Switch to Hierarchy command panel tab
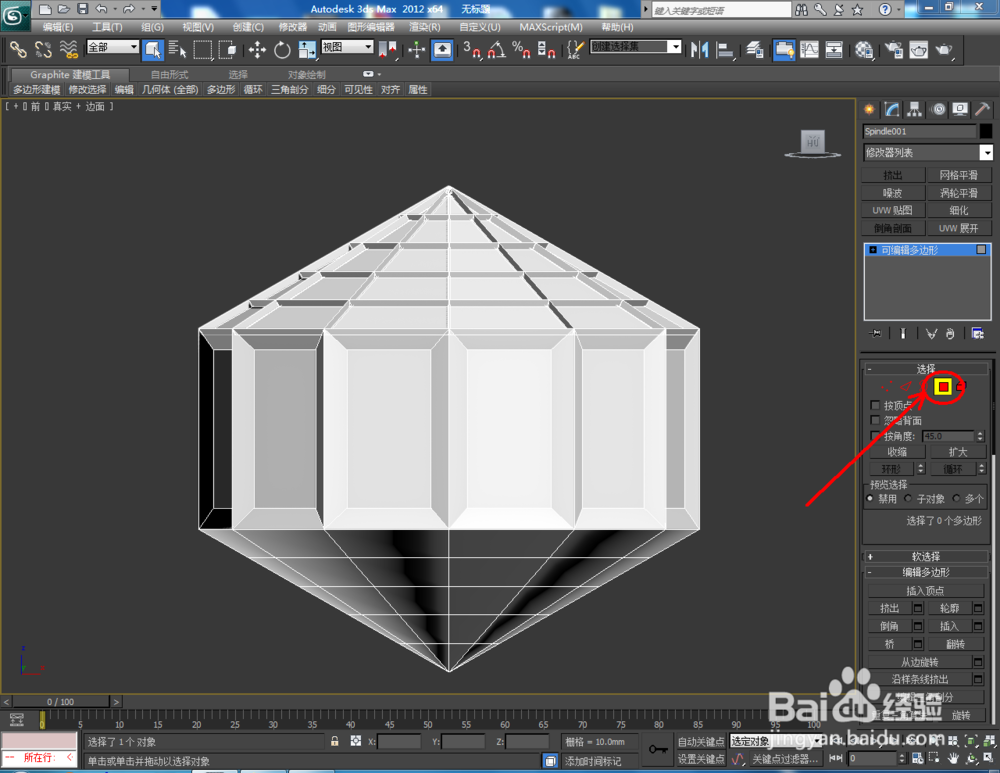 point(915,110)
